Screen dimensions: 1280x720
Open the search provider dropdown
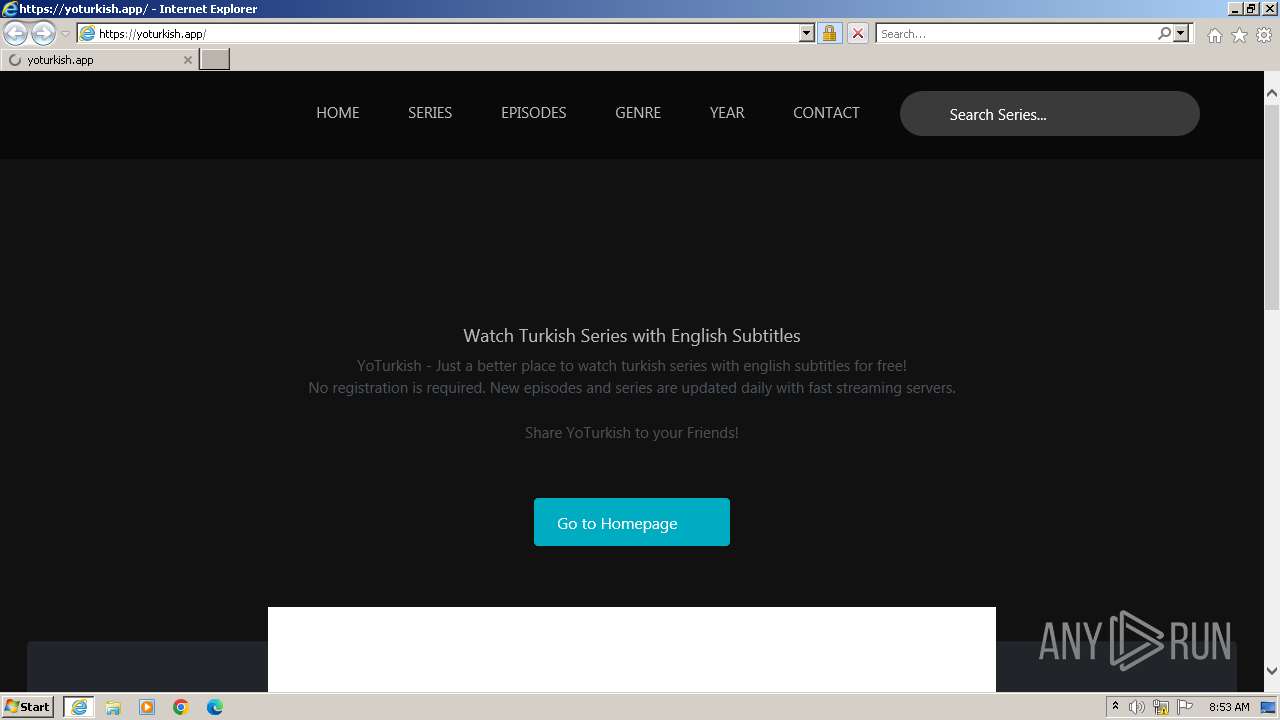tap(1181, 34)
